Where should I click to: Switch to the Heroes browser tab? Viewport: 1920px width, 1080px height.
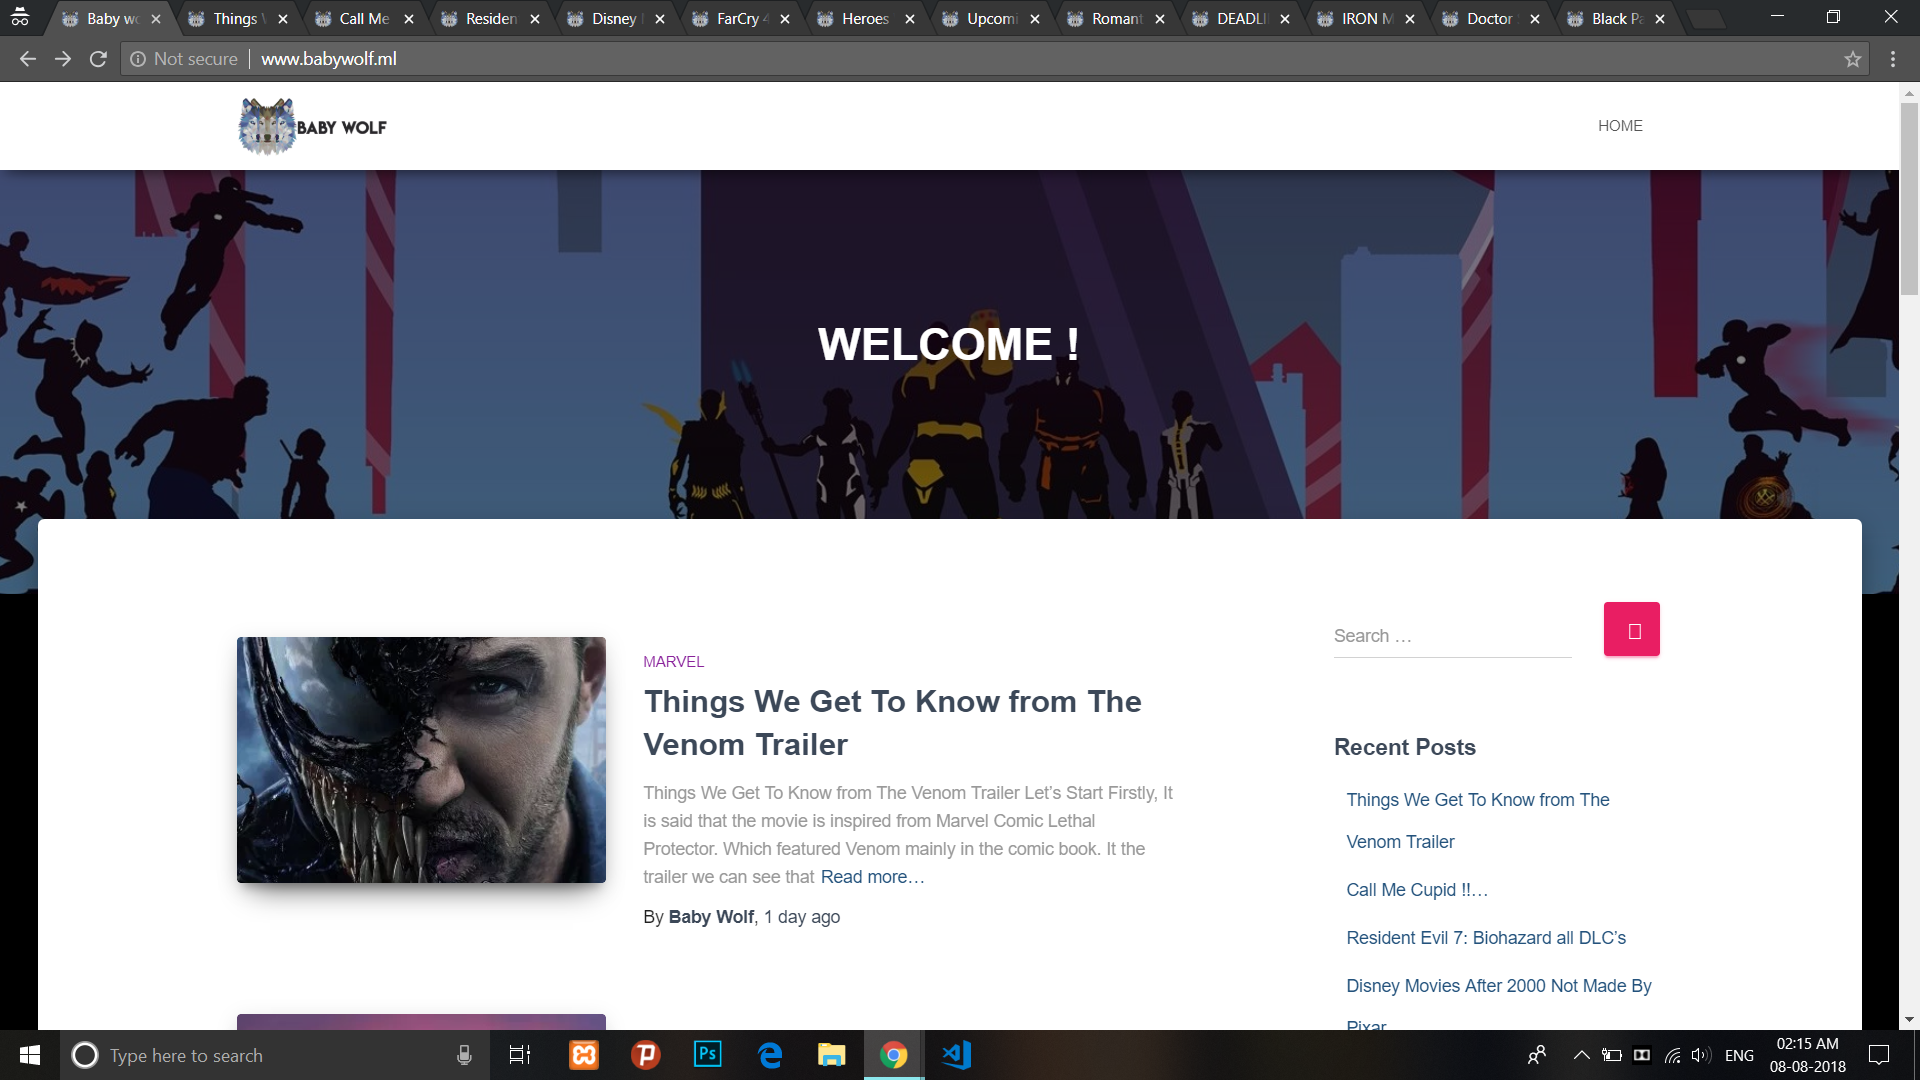pyautogui.click(x=865, y=19)
